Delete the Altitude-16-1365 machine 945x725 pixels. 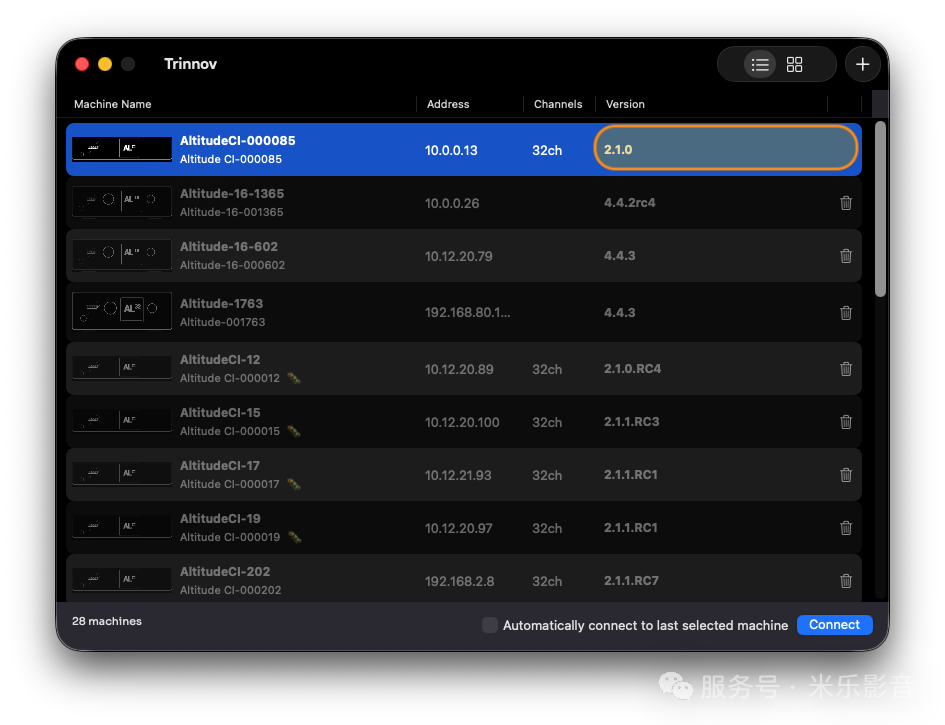(846, 203)
